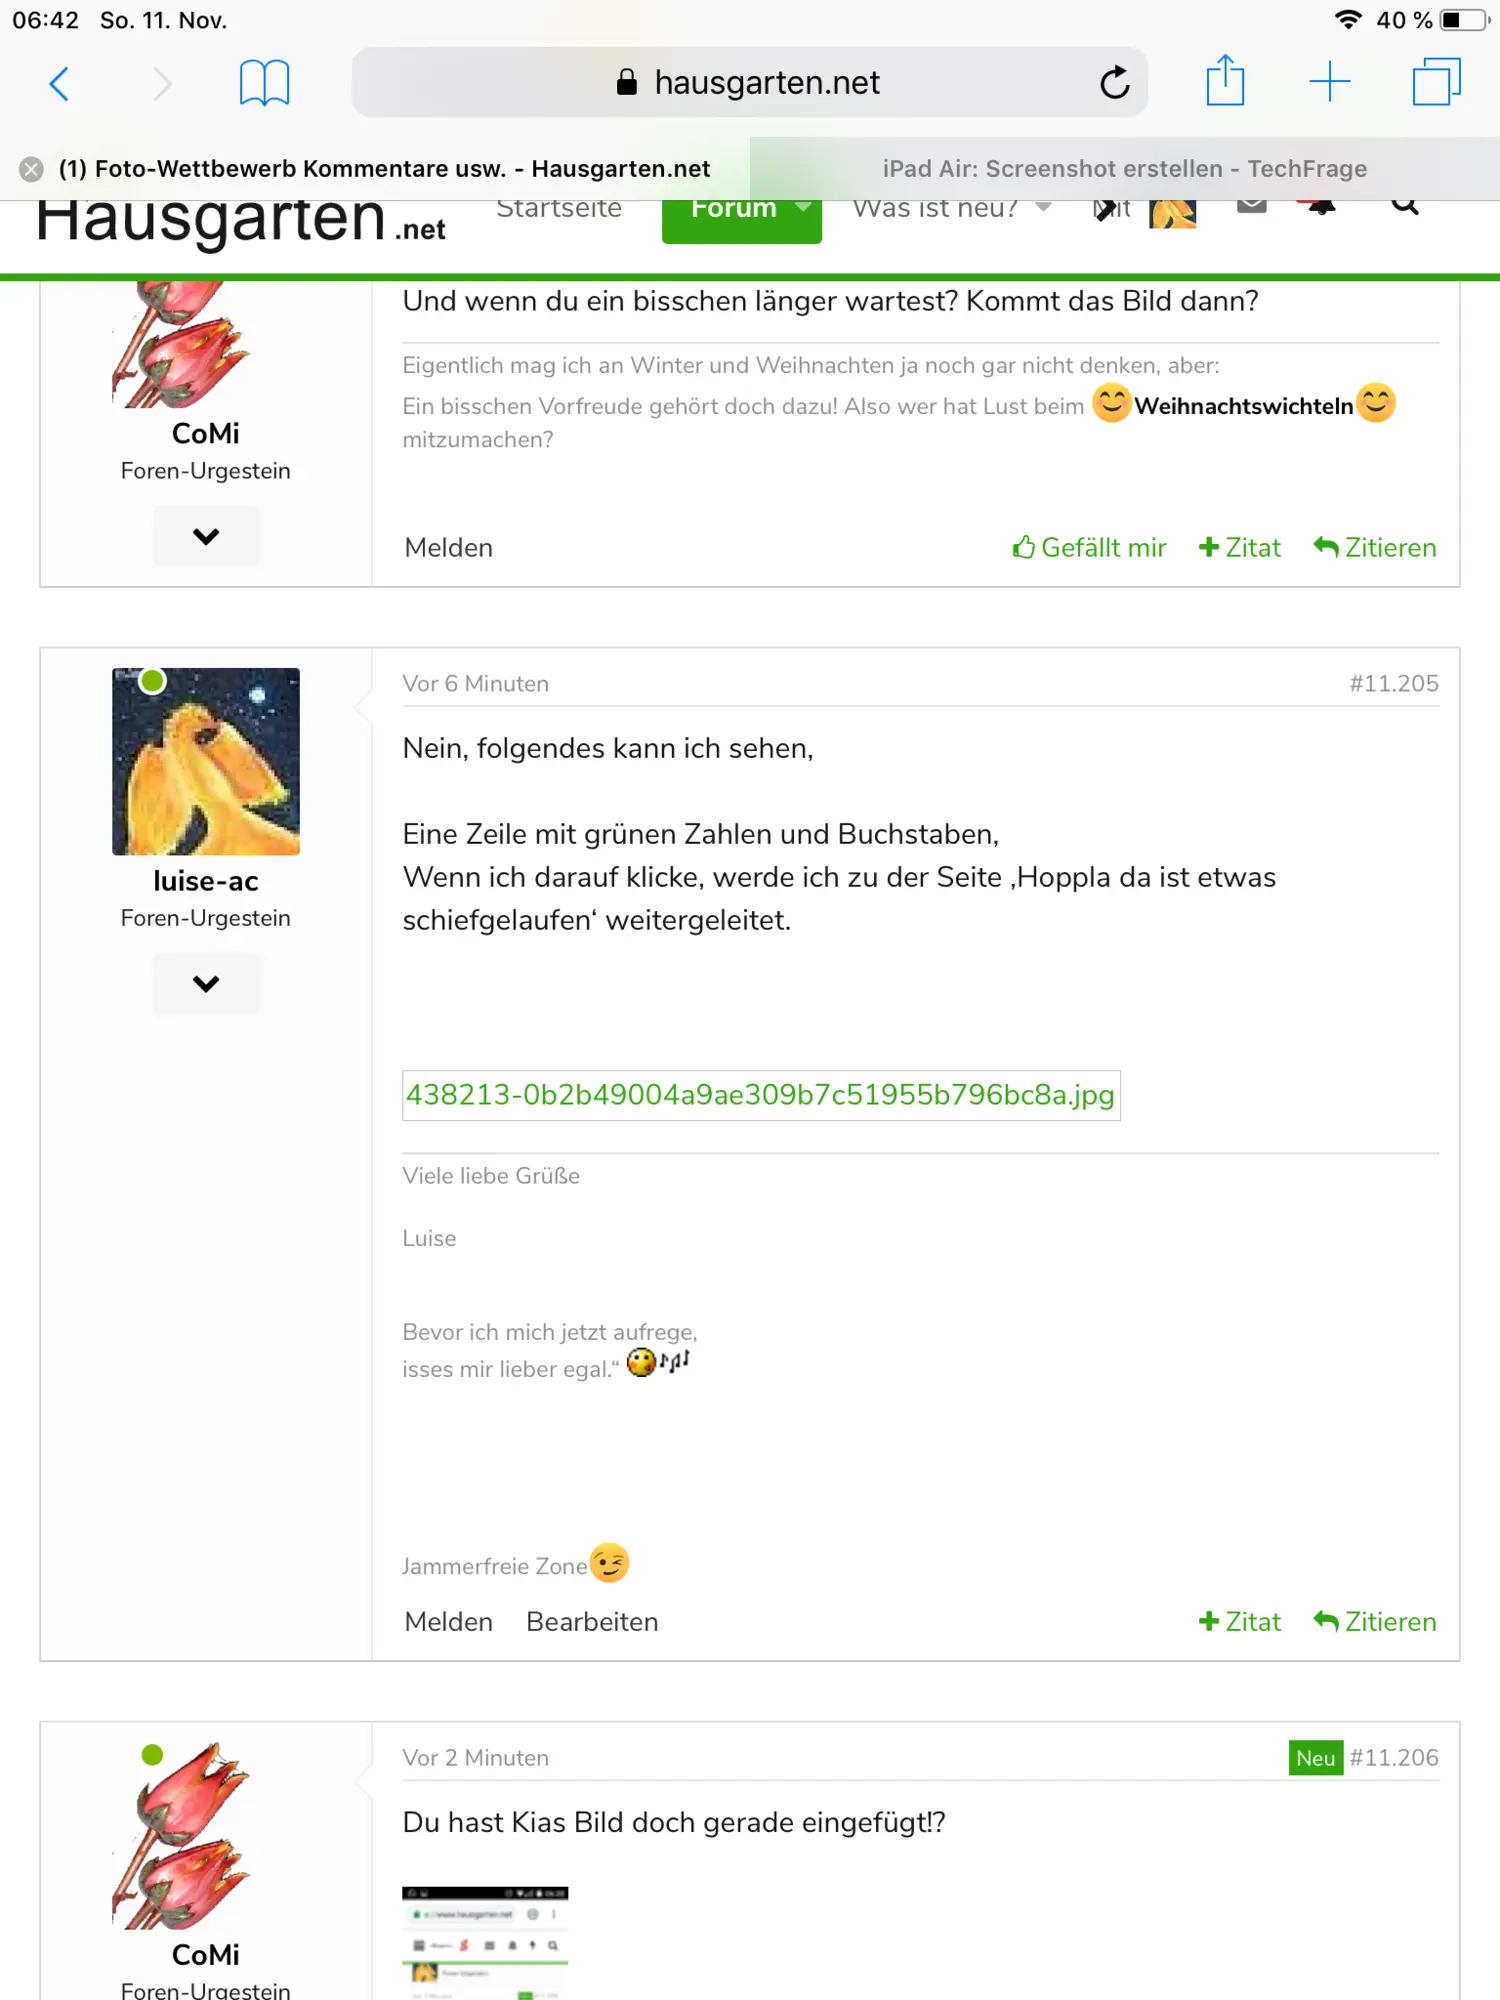Reload the hausgarten.net page
This screenshot has height=2000, width=1500.
coord(1114,83)
